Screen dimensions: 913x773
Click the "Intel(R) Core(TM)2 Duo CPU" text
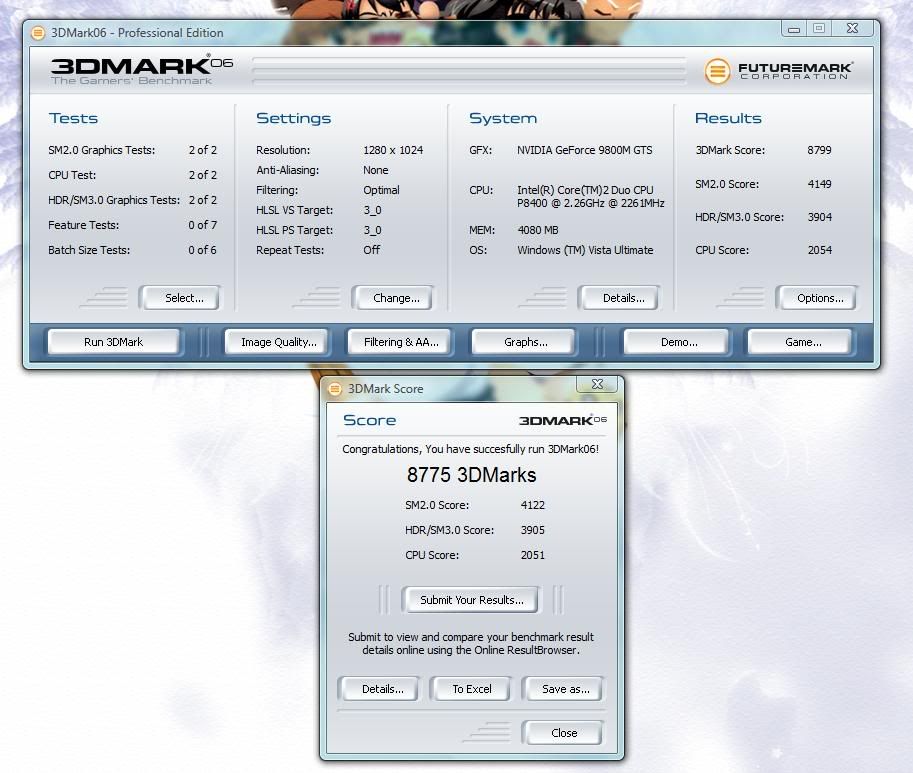585,190
